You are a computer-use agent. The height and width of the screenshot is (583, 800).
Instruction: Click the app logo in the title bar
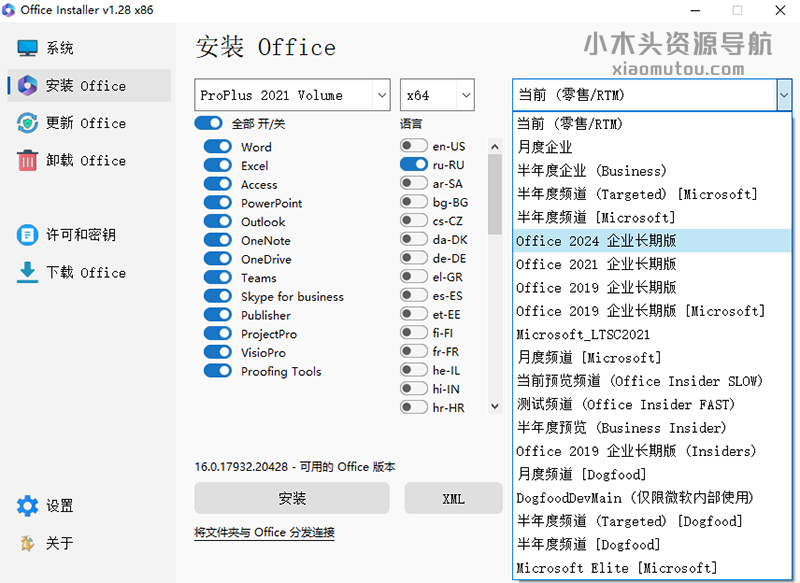pos(9,10)
